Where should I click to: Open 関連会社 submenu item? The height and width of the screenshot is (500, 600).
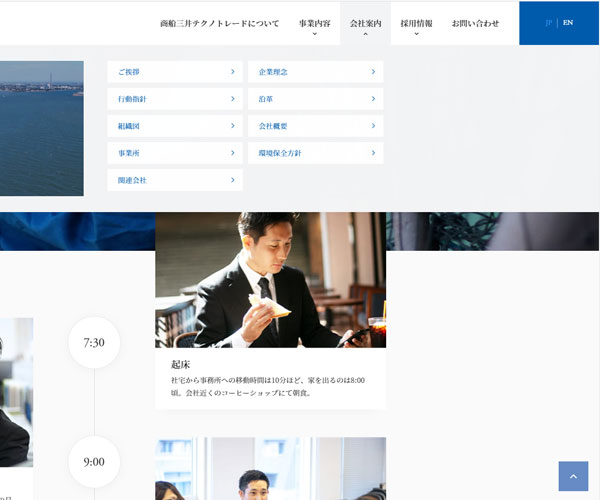point(175,180)
